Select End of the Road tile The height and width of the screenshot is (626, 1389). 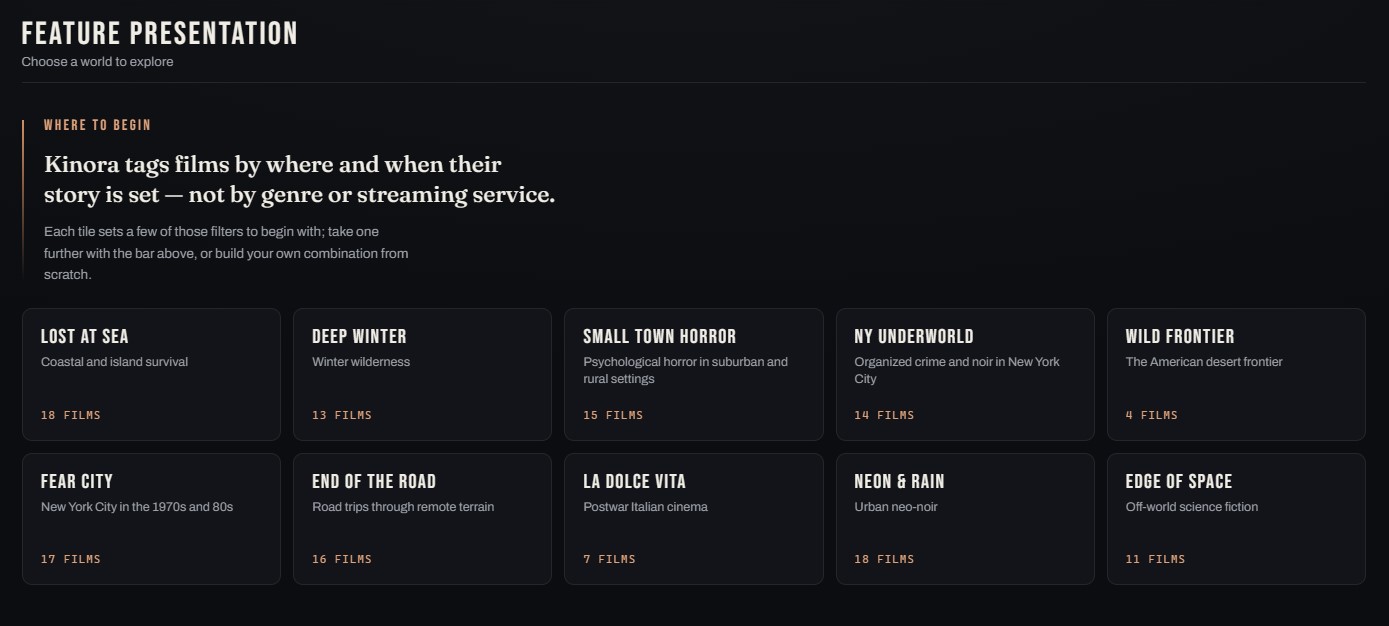[x=422, y=519]
